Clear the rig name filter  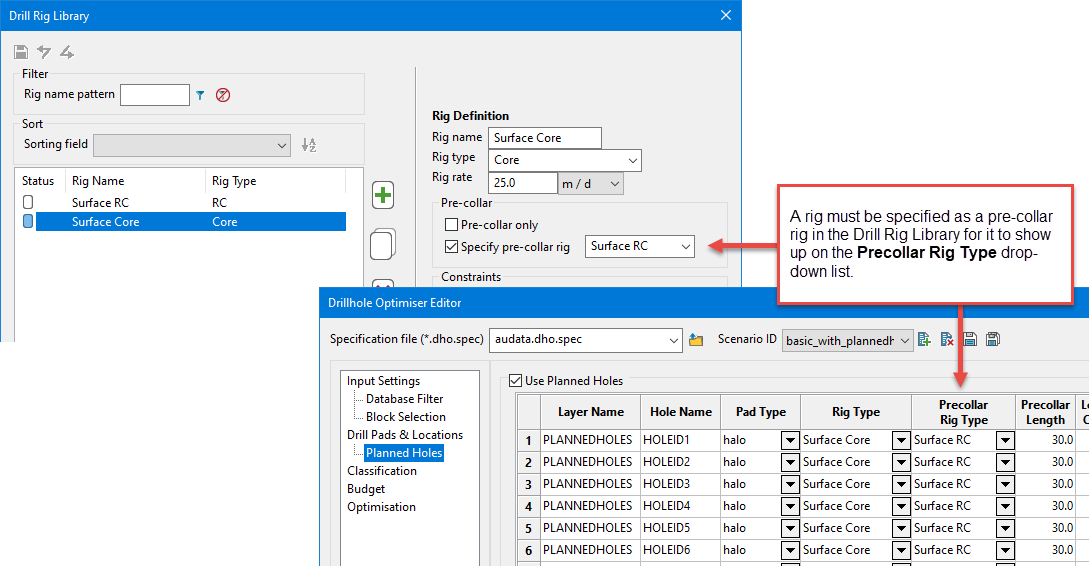click(223, 95)
